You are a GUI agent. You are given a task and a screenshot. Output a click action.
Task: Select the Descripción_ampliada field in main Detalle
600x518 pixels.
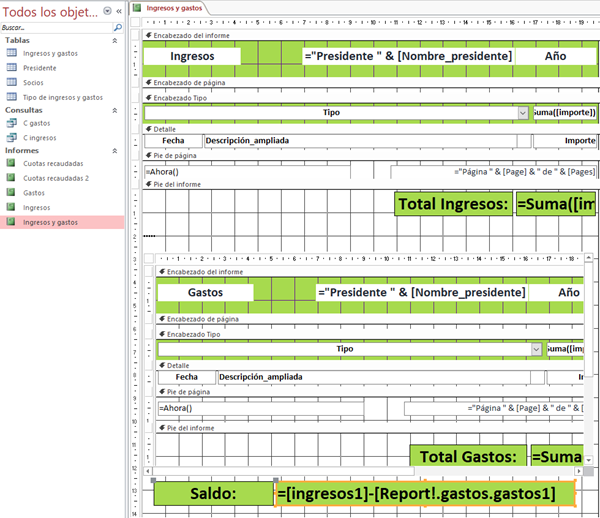click(361, 141)
